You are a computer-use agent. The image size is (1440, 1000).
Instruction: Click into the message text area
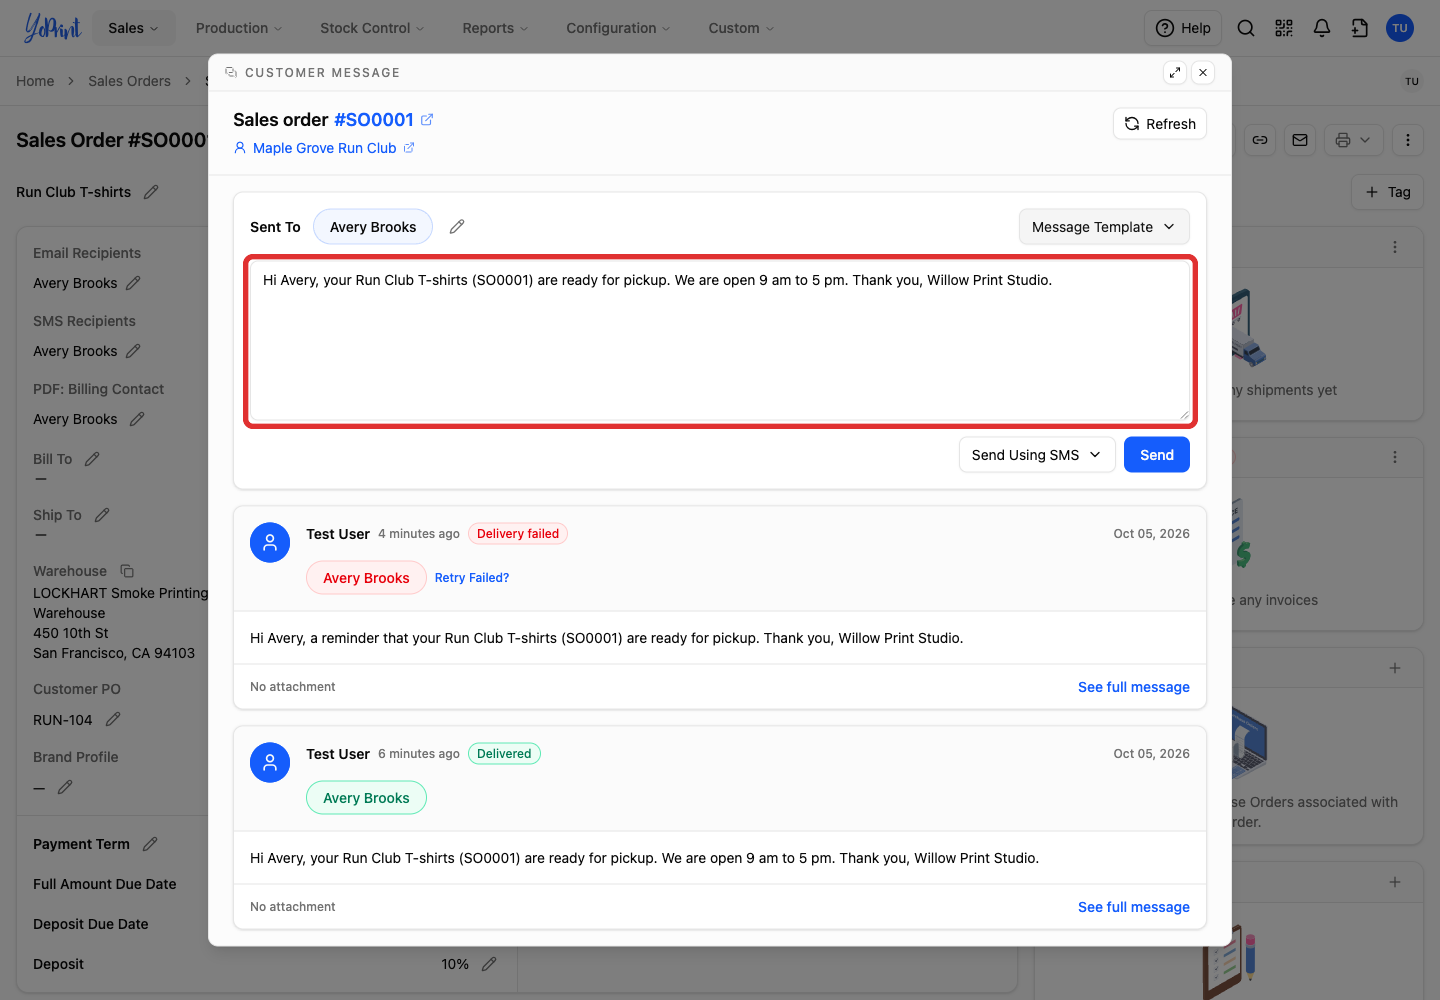pyautogui.click(x=720, y=341)
